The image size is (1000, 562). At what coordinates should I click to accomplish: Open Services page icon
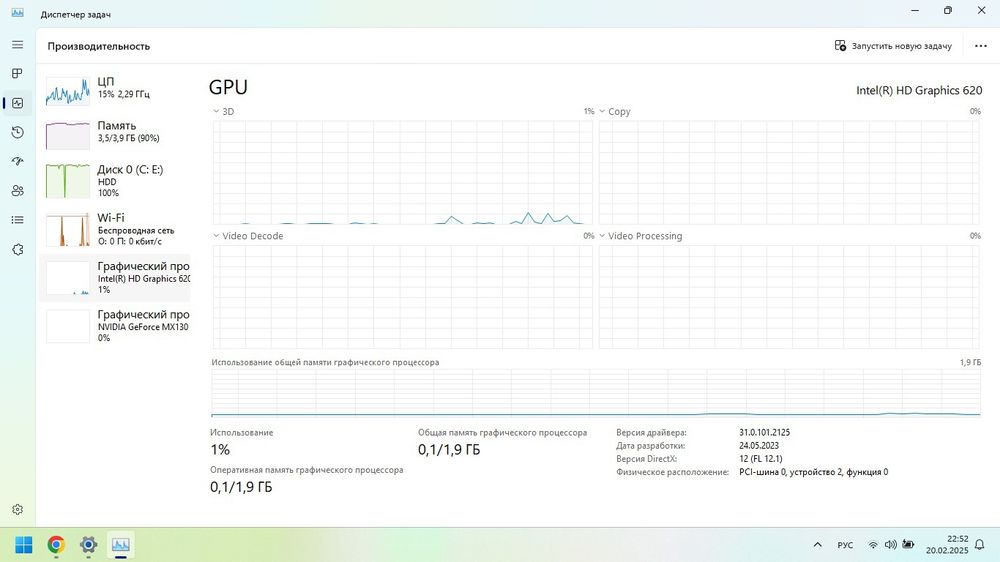tap(17, 249)
